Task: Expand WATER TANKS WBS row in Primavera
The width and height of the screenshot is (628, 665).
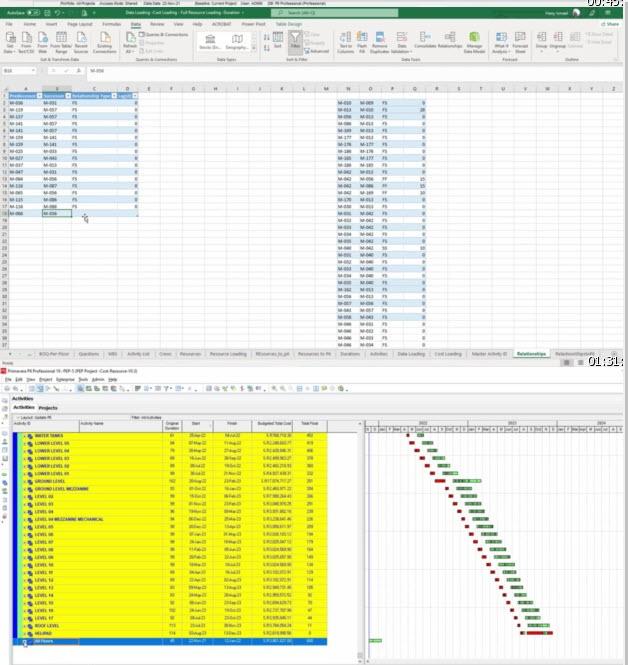Action: (x=24, y=436)
